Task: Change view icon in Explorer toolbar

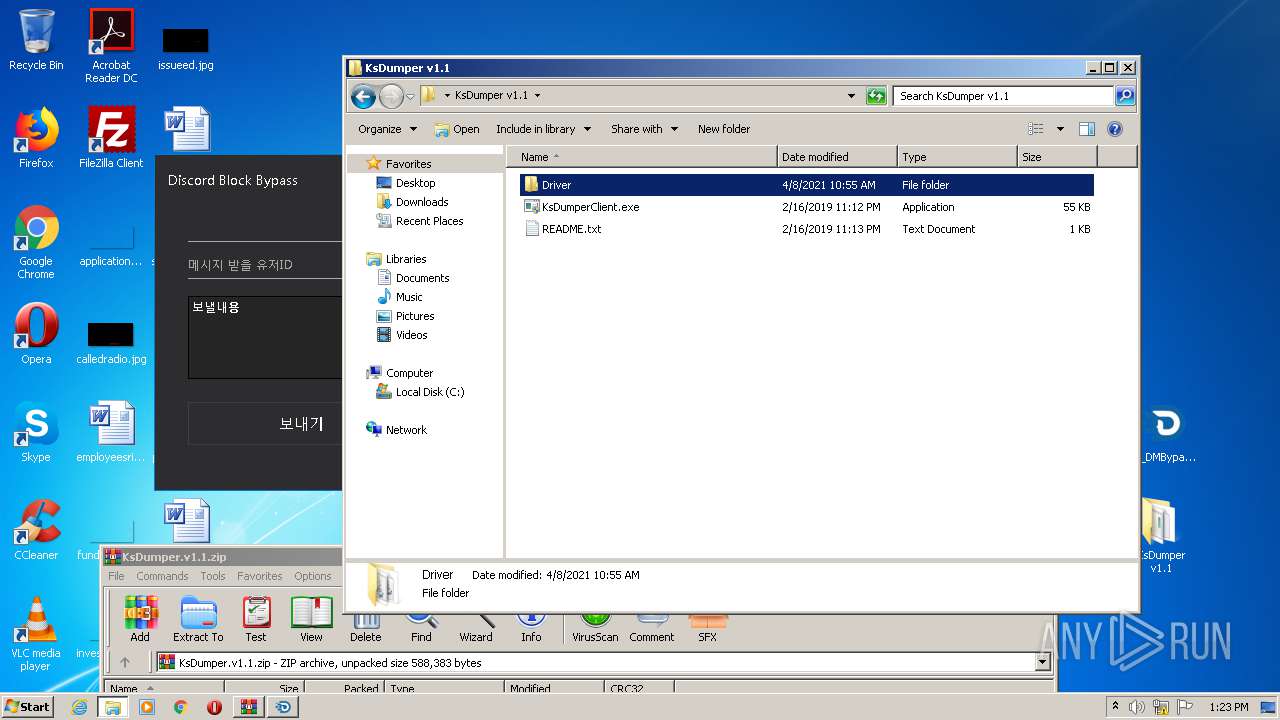Action: (x=1036, y=129)
